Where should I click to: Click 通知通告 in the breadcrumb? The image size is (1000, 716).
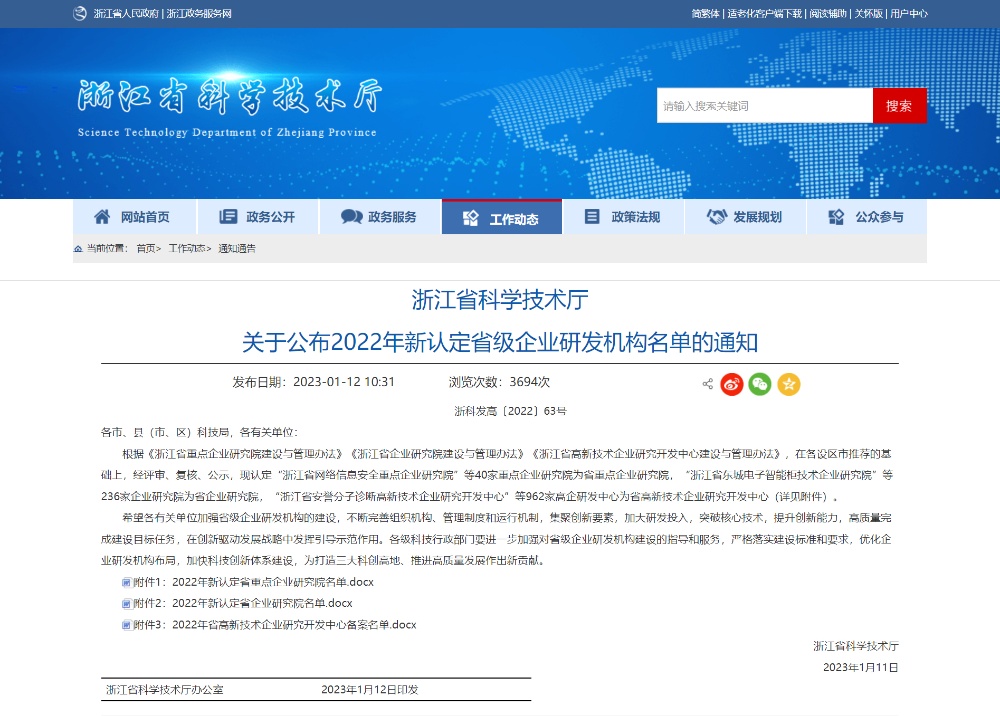pos(237,248)
